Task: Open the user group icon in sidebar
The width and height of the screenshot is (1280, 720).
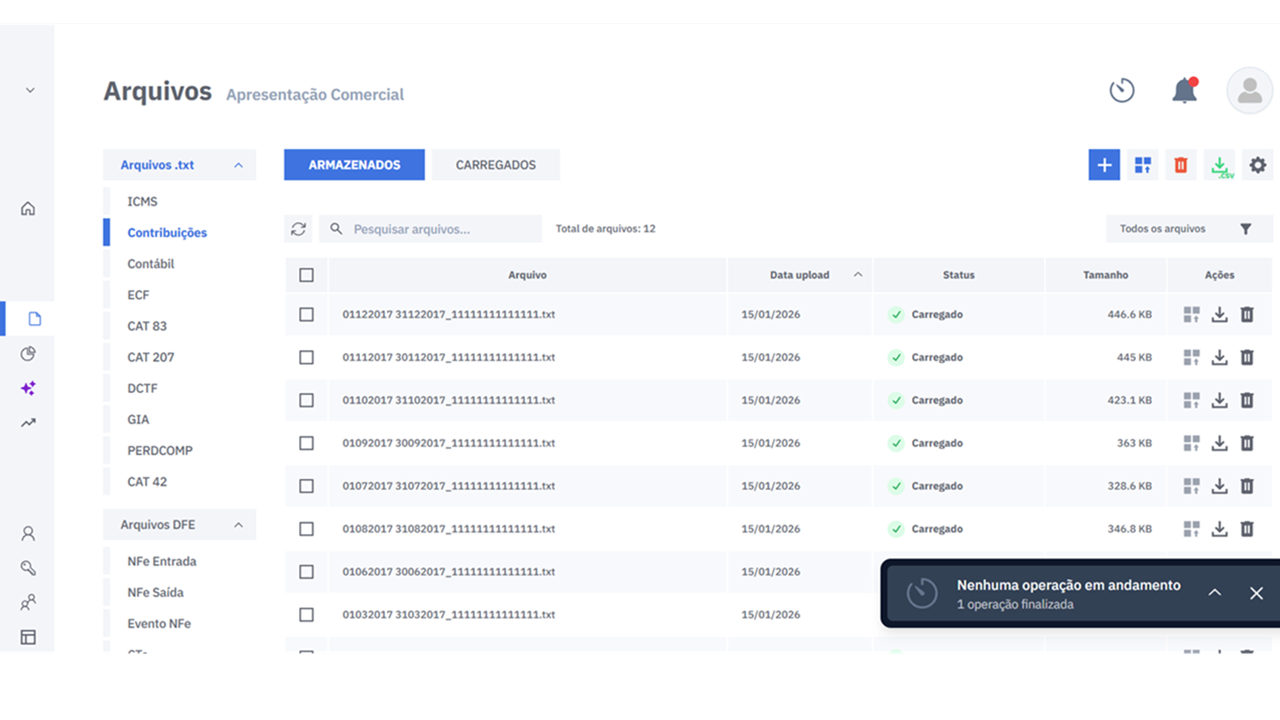Action: (28, 603)
